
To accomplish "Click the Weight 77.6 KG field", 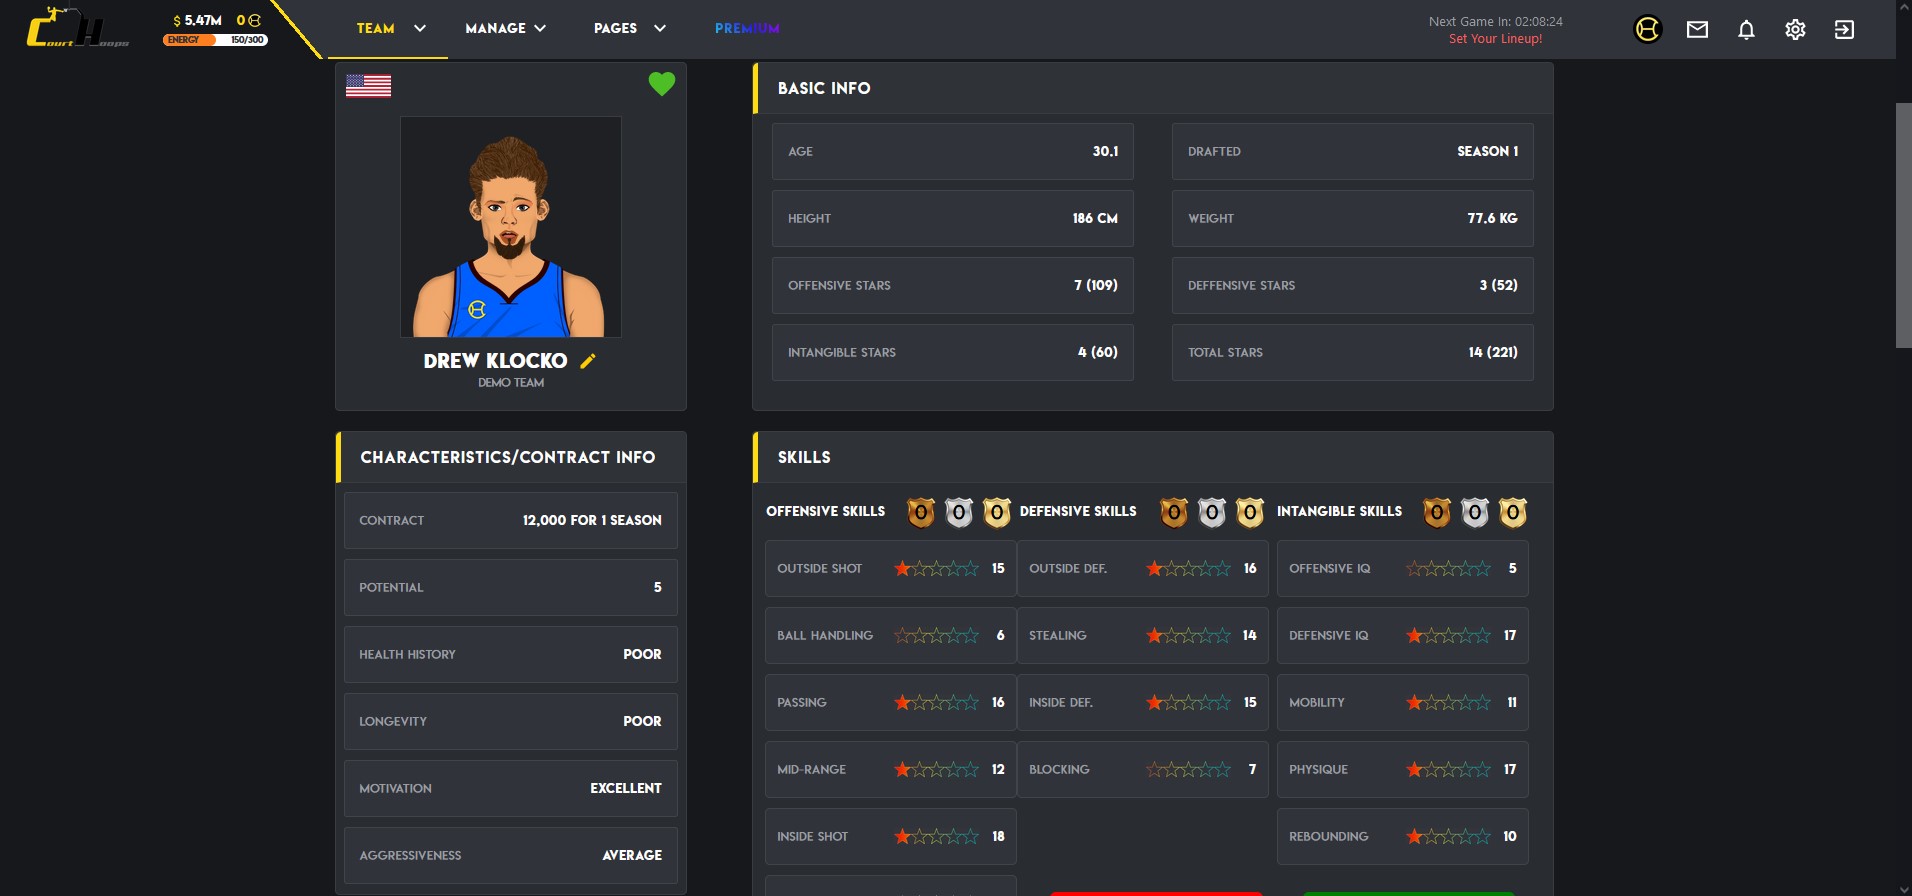I will pos(1353,218).
